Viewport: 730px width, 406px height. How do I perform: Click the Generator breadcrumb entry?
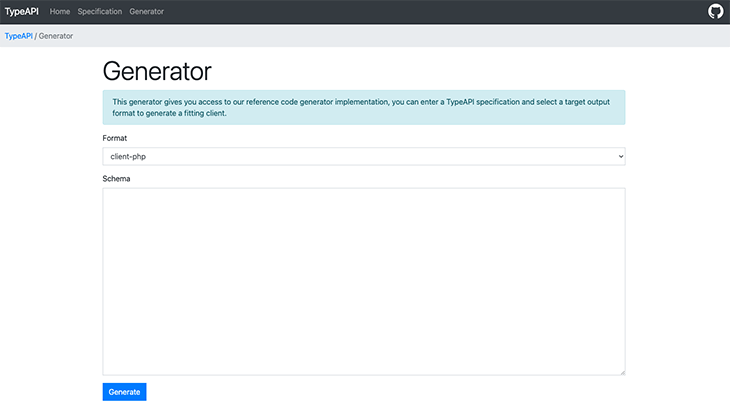click(x=56, y=36)
